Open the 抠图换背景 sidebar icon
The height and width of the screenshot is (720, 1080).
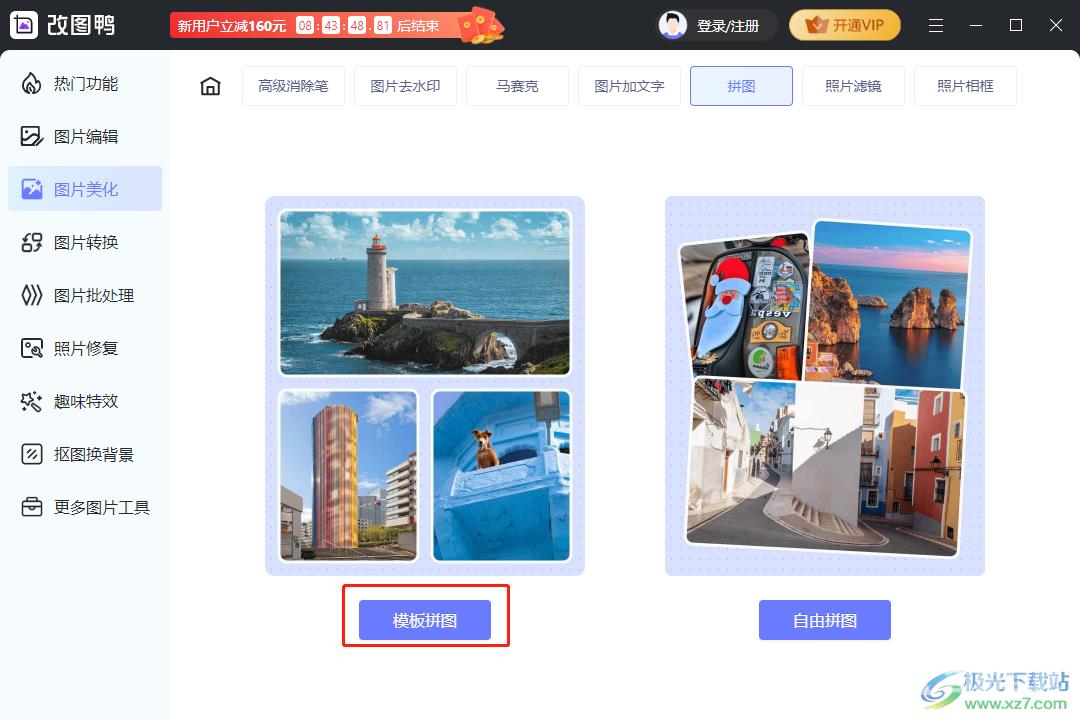(x=32, y=455)
